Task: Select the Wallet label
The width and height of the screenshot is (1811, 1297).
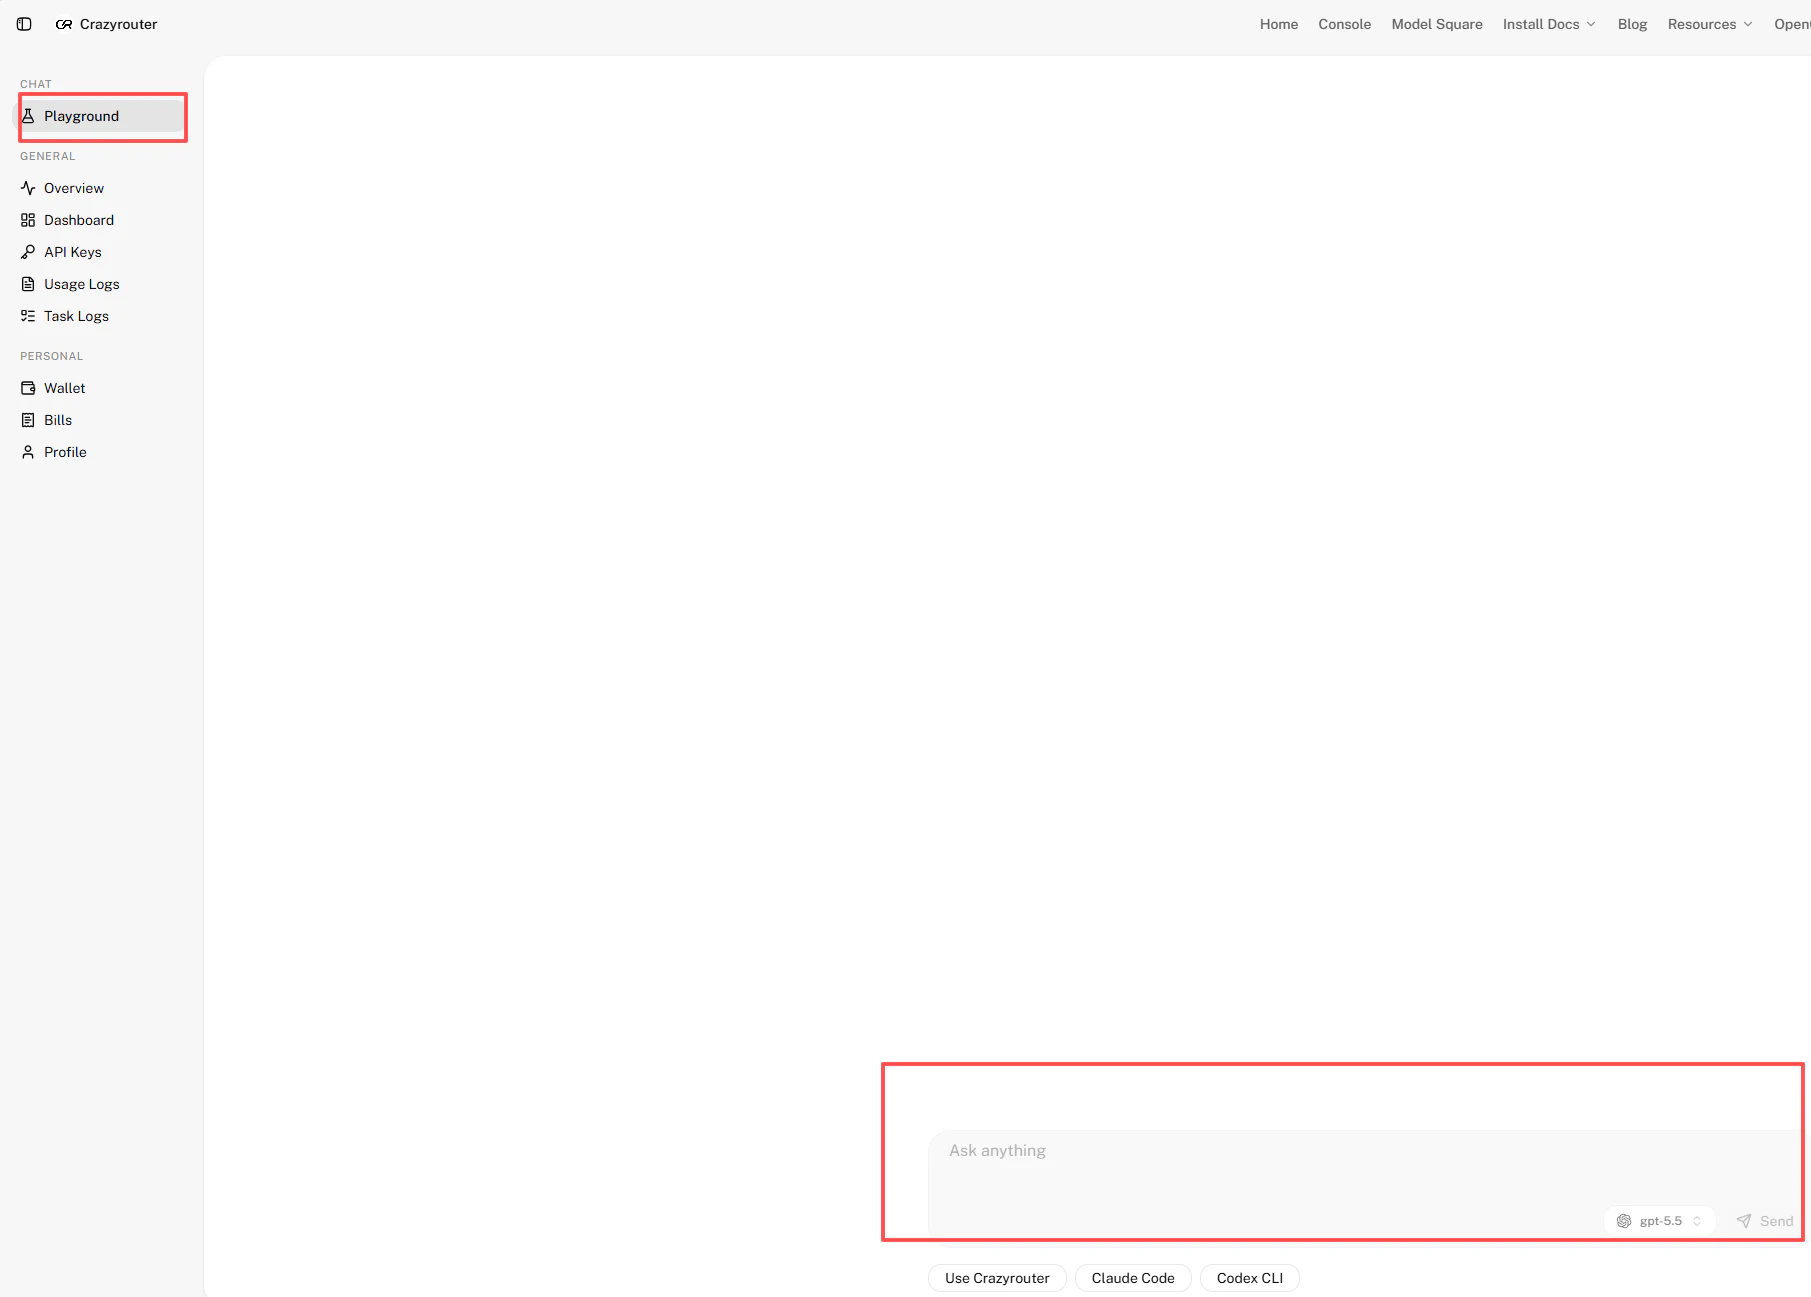Action: (65, 388)
